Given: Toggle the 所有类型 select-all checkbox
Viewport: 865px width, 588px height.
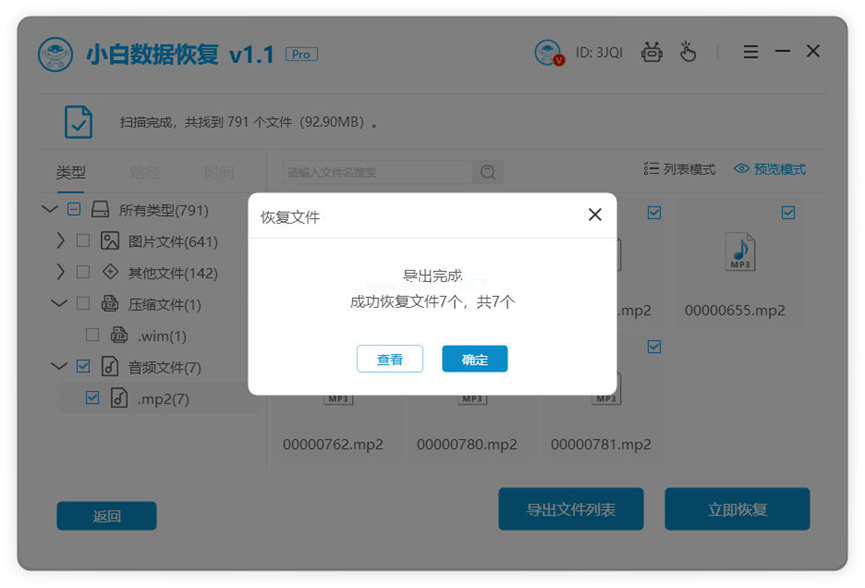Looking at the screenshot, I should click(x=74, y=209).
